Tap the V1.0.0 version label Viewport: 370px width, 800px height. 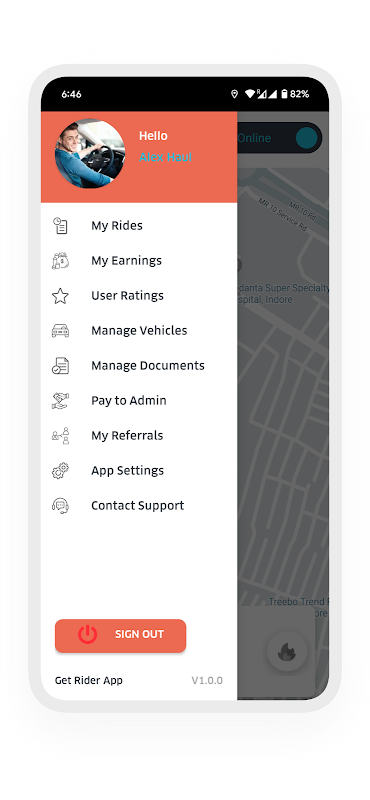(x=207, y=680)
